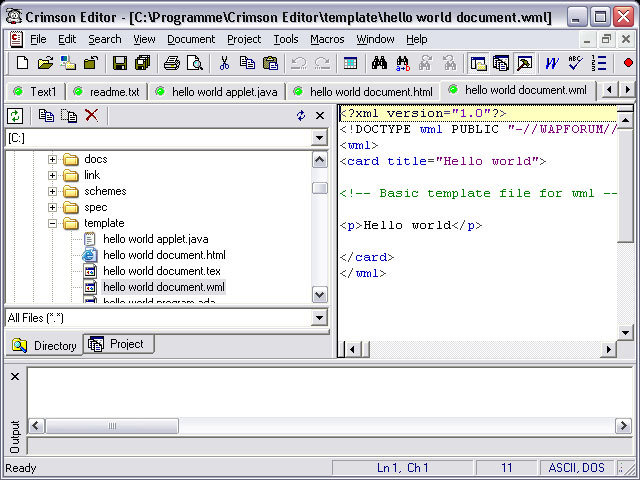Image resolution: width=640 pixels, height=480 pixels.
Task: Click the Column mode toolbar icon
Action: pos(350,63)
